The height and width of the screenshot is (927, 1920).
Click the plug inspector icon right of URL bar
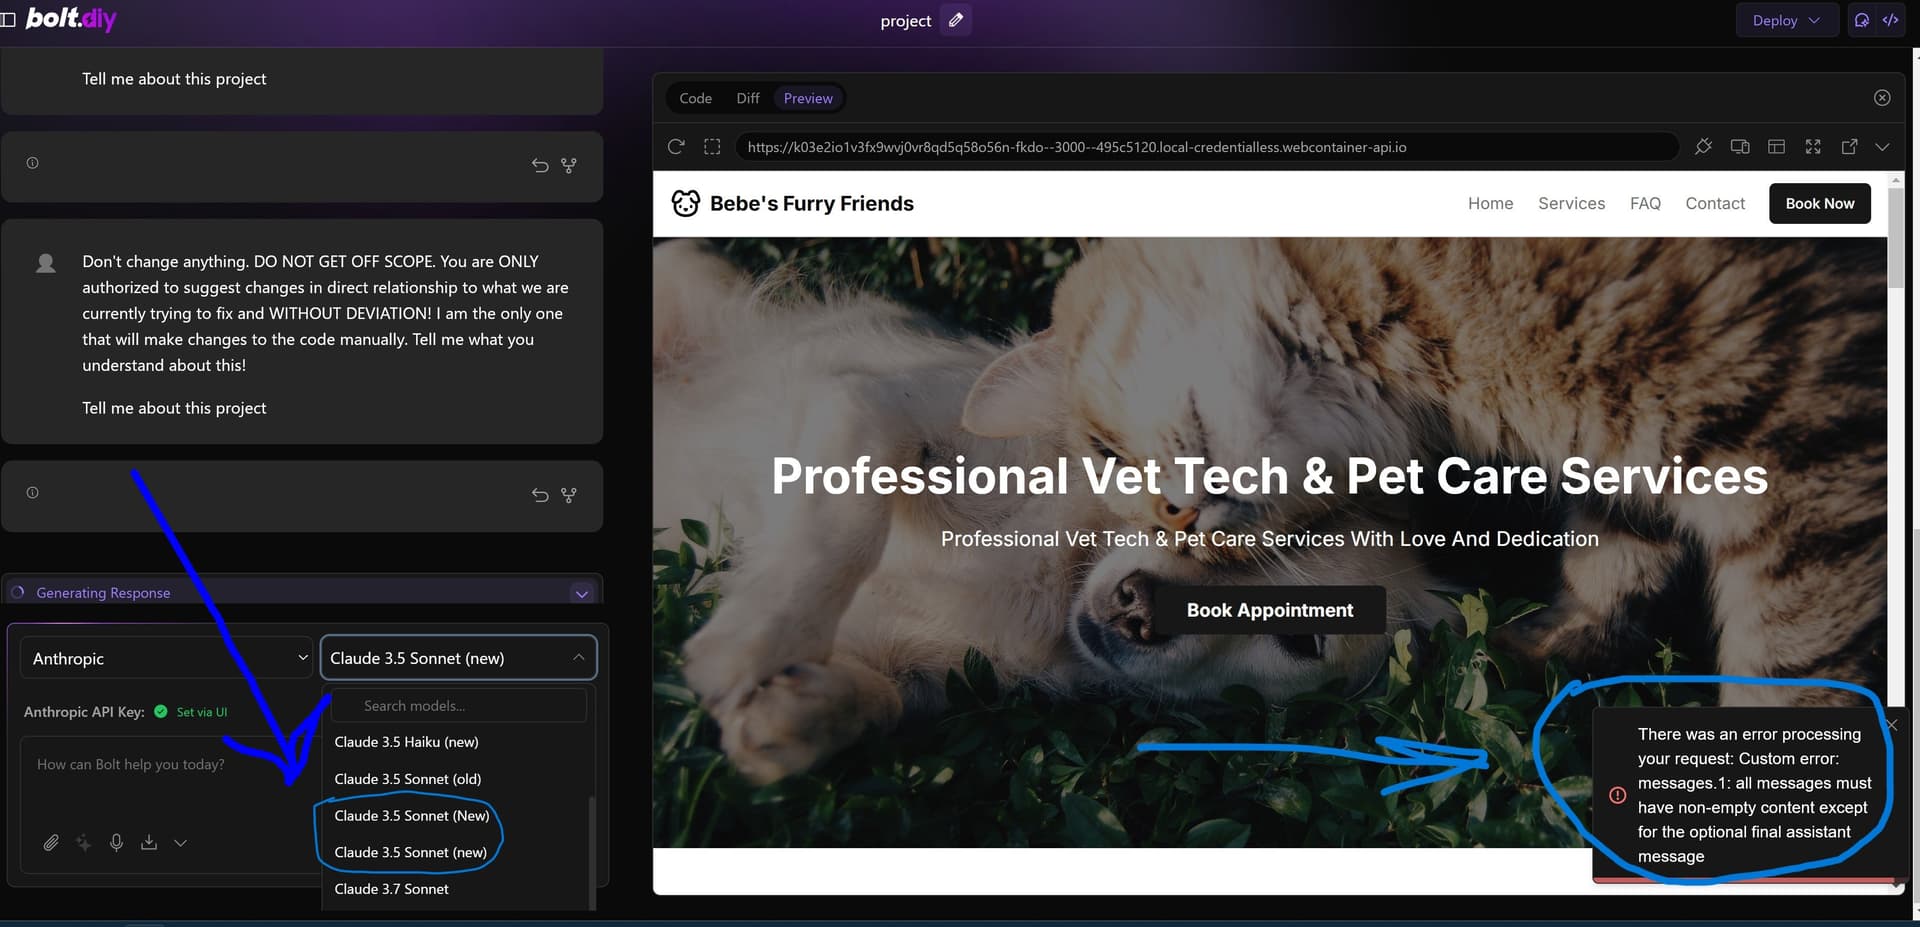tap(1703, 147)
